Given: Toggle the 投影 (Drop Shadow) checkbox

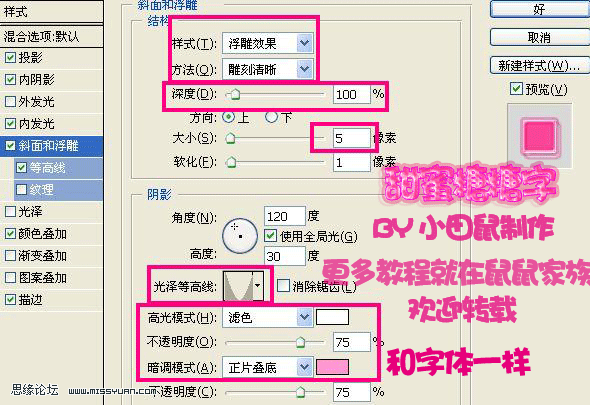Looking at the screenshot, I should [x=10, y=58].
